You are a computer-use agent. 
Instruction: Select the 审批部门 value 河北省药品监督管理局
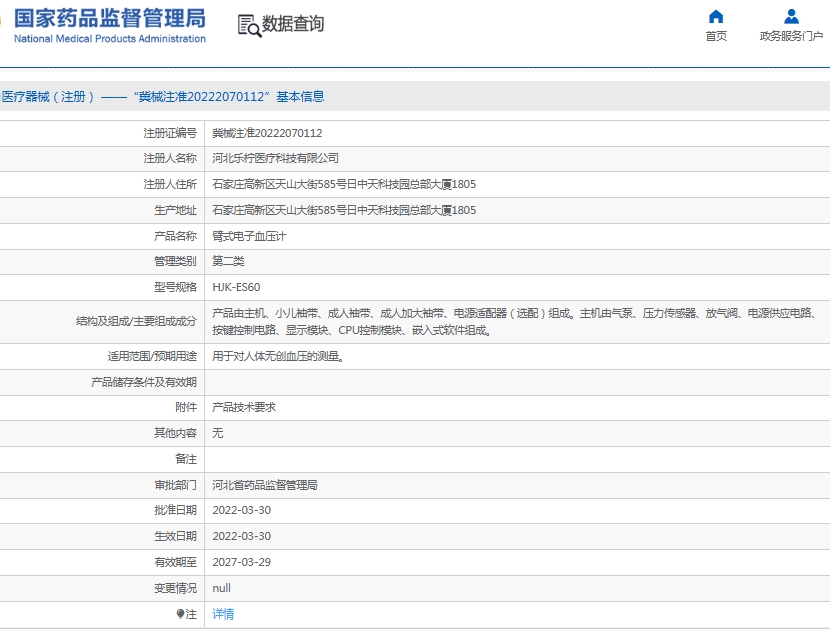[x=266, y=484]
